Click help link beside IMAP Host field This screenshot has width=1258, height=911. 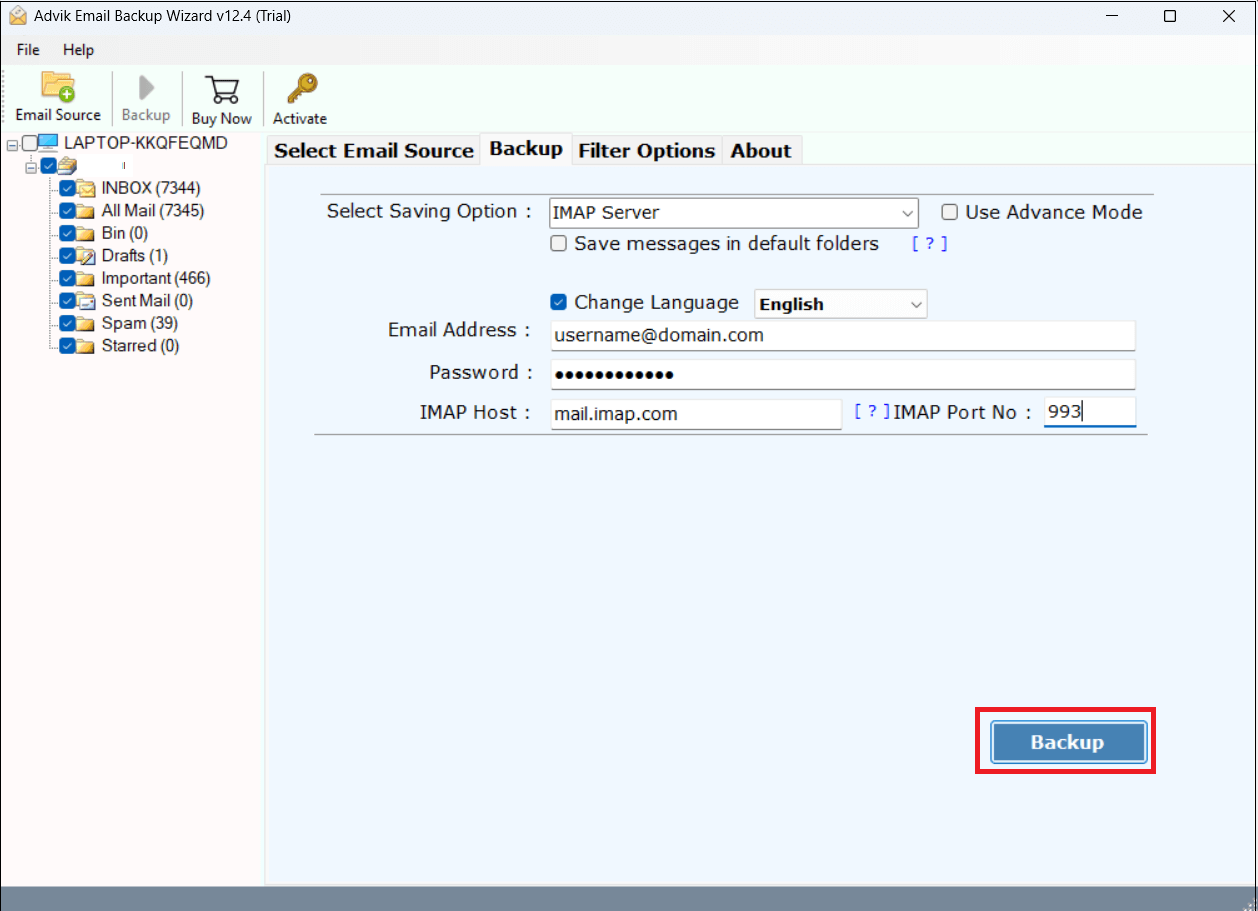[x=872, y=411]
